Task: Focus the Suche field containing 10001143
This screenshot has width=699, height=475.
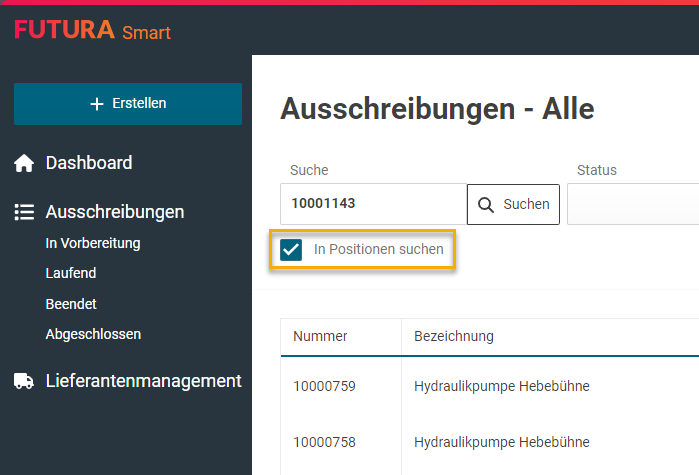Action: click(x=373, y=205)
